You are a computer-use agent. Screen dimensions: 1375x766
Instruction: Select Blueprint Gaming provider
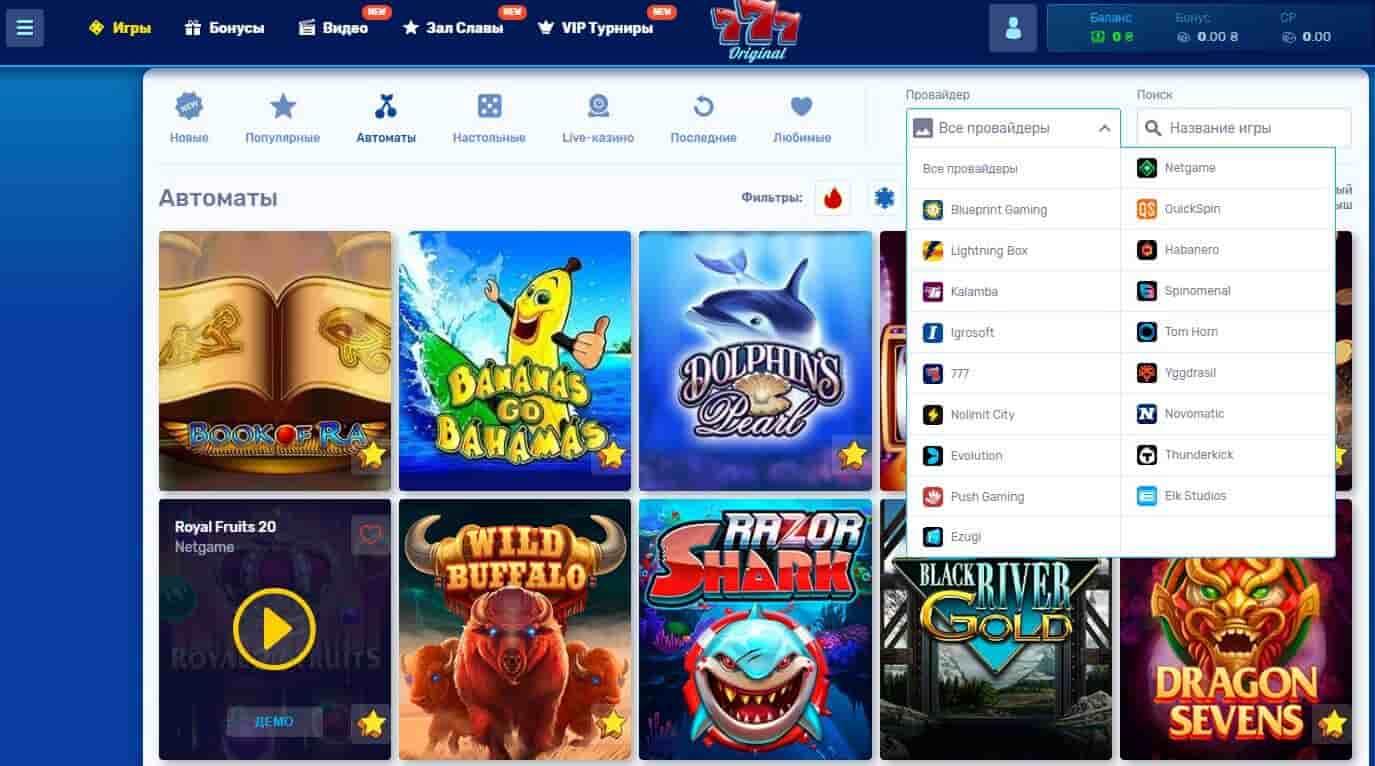tap(1014, 210)
